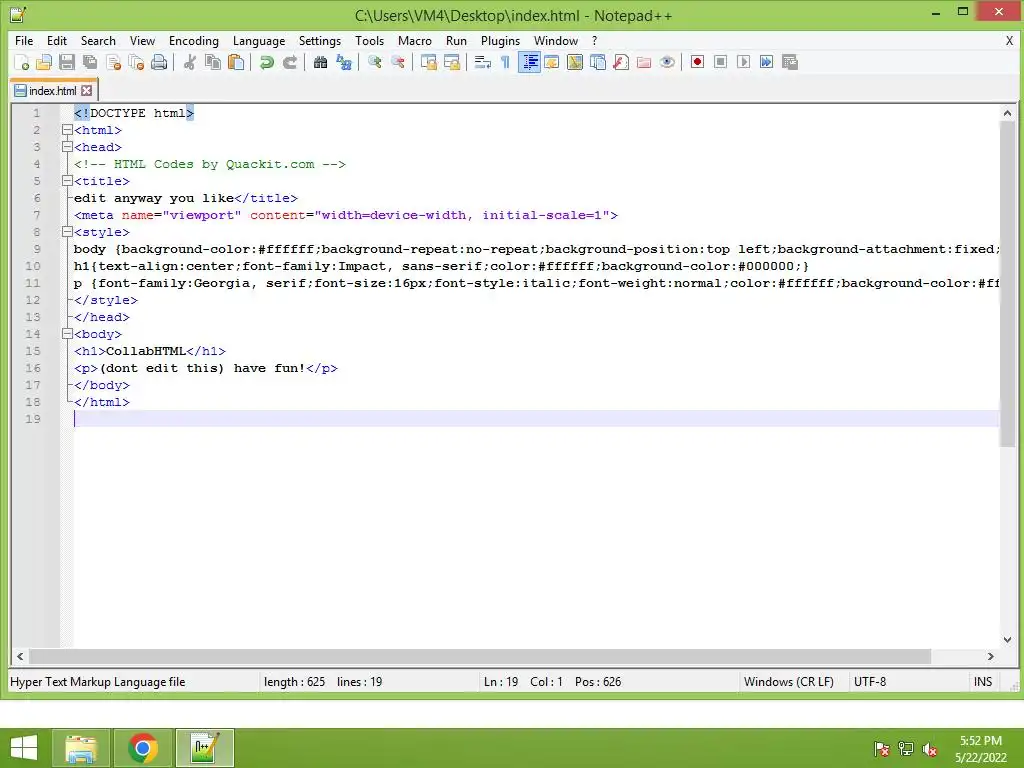Image resolution: width=1024 pixels, height=768 pixels.
Task: Click the menu bar X to close document
Action: click(x=1009, y=40)
